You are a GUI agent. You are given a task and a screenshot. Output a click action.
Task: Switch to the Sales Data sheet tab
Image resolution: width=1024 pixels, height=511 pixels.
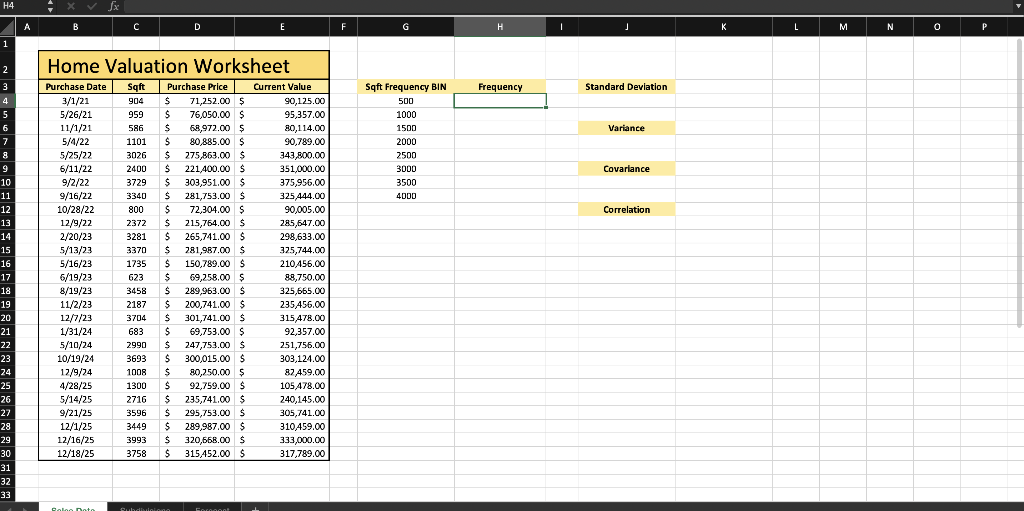73,507
